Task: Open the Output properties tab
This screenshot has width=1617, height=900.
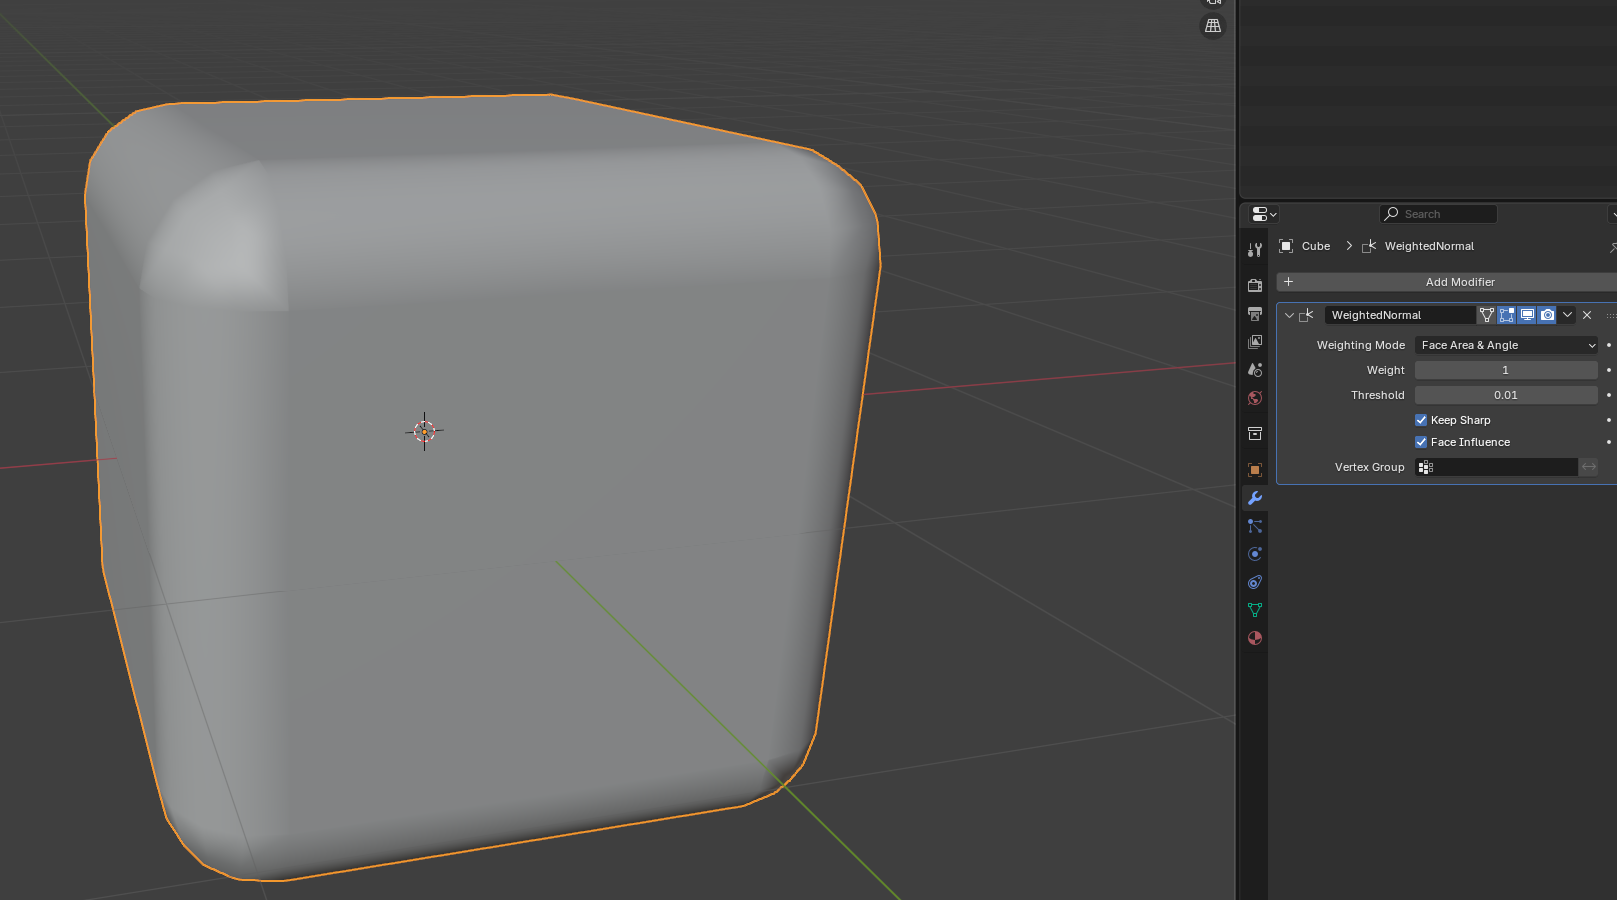Action: 1255,314
